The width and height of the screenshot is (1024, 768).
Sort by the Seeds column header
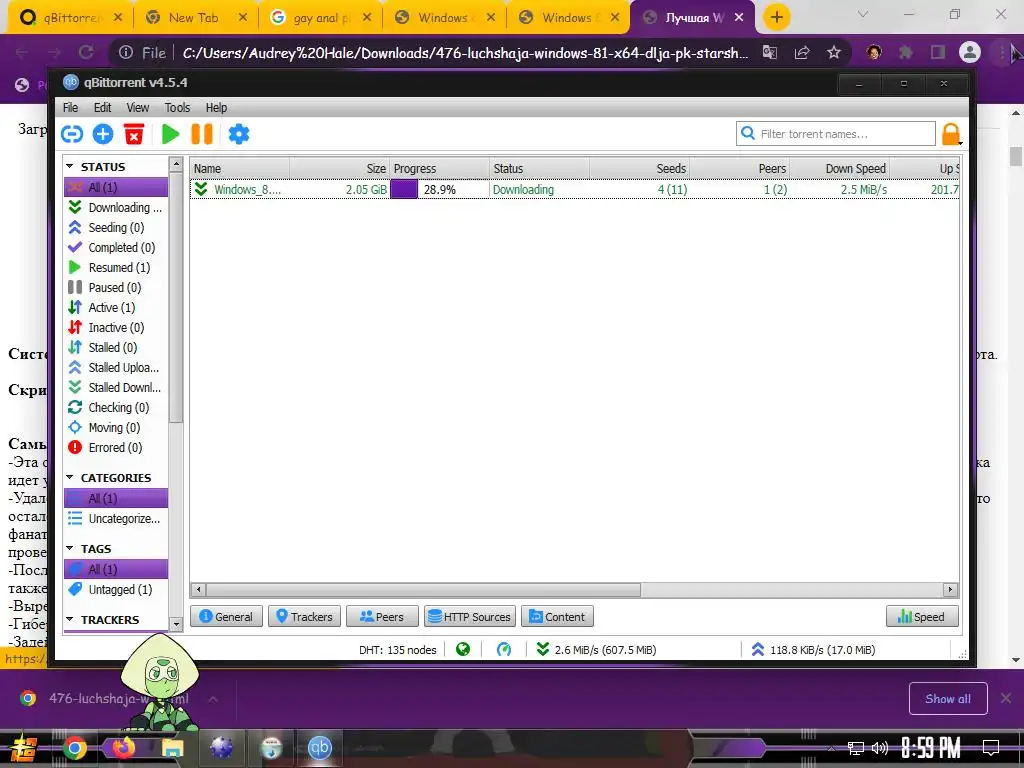click(x=639, y=168)
